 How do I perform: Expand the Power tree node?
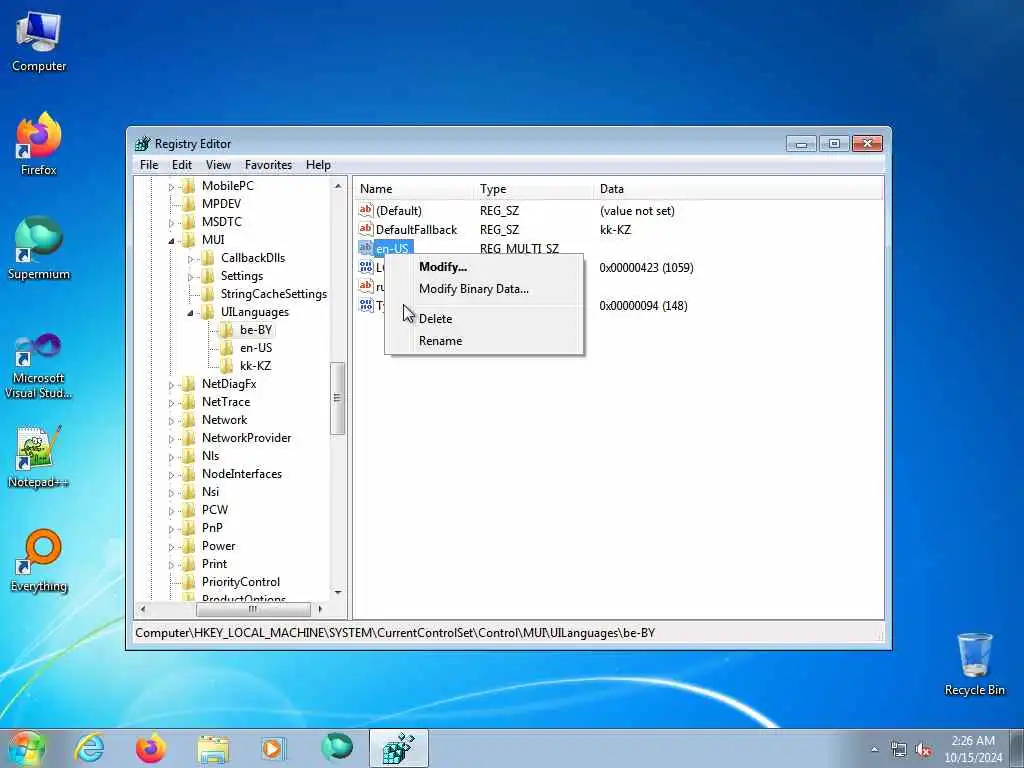(x=172, y=547)
